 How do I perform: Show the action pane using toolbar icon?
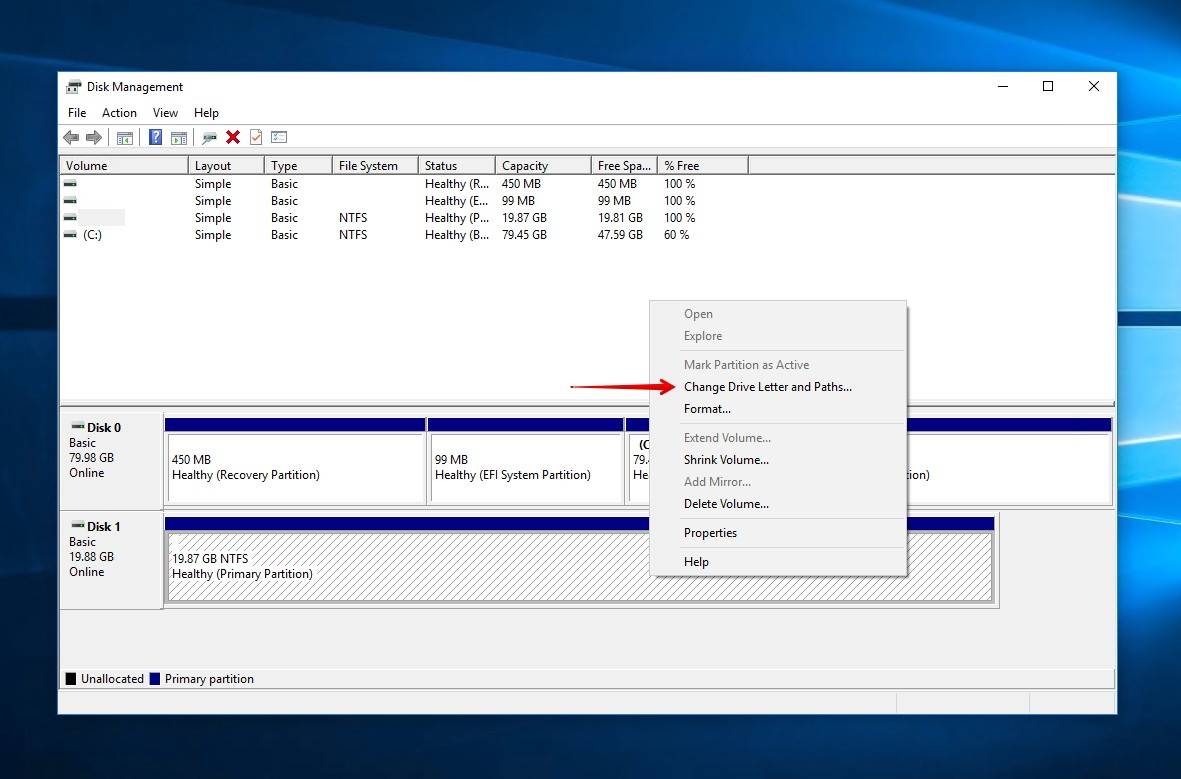pos(179,137)
